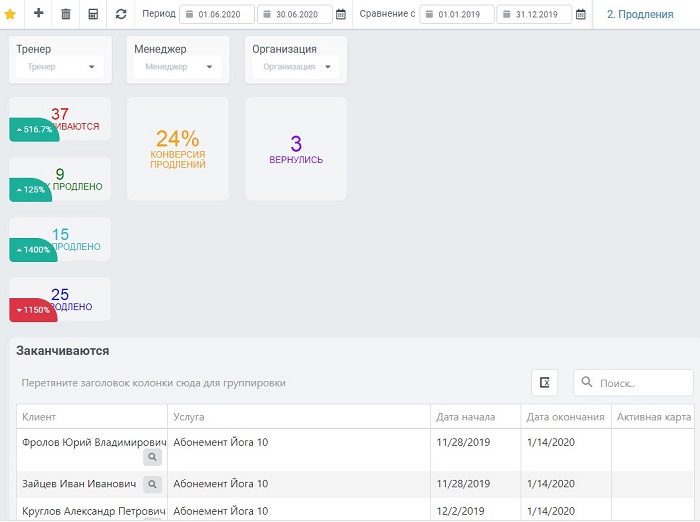Select the 25 продлено card

60,300
